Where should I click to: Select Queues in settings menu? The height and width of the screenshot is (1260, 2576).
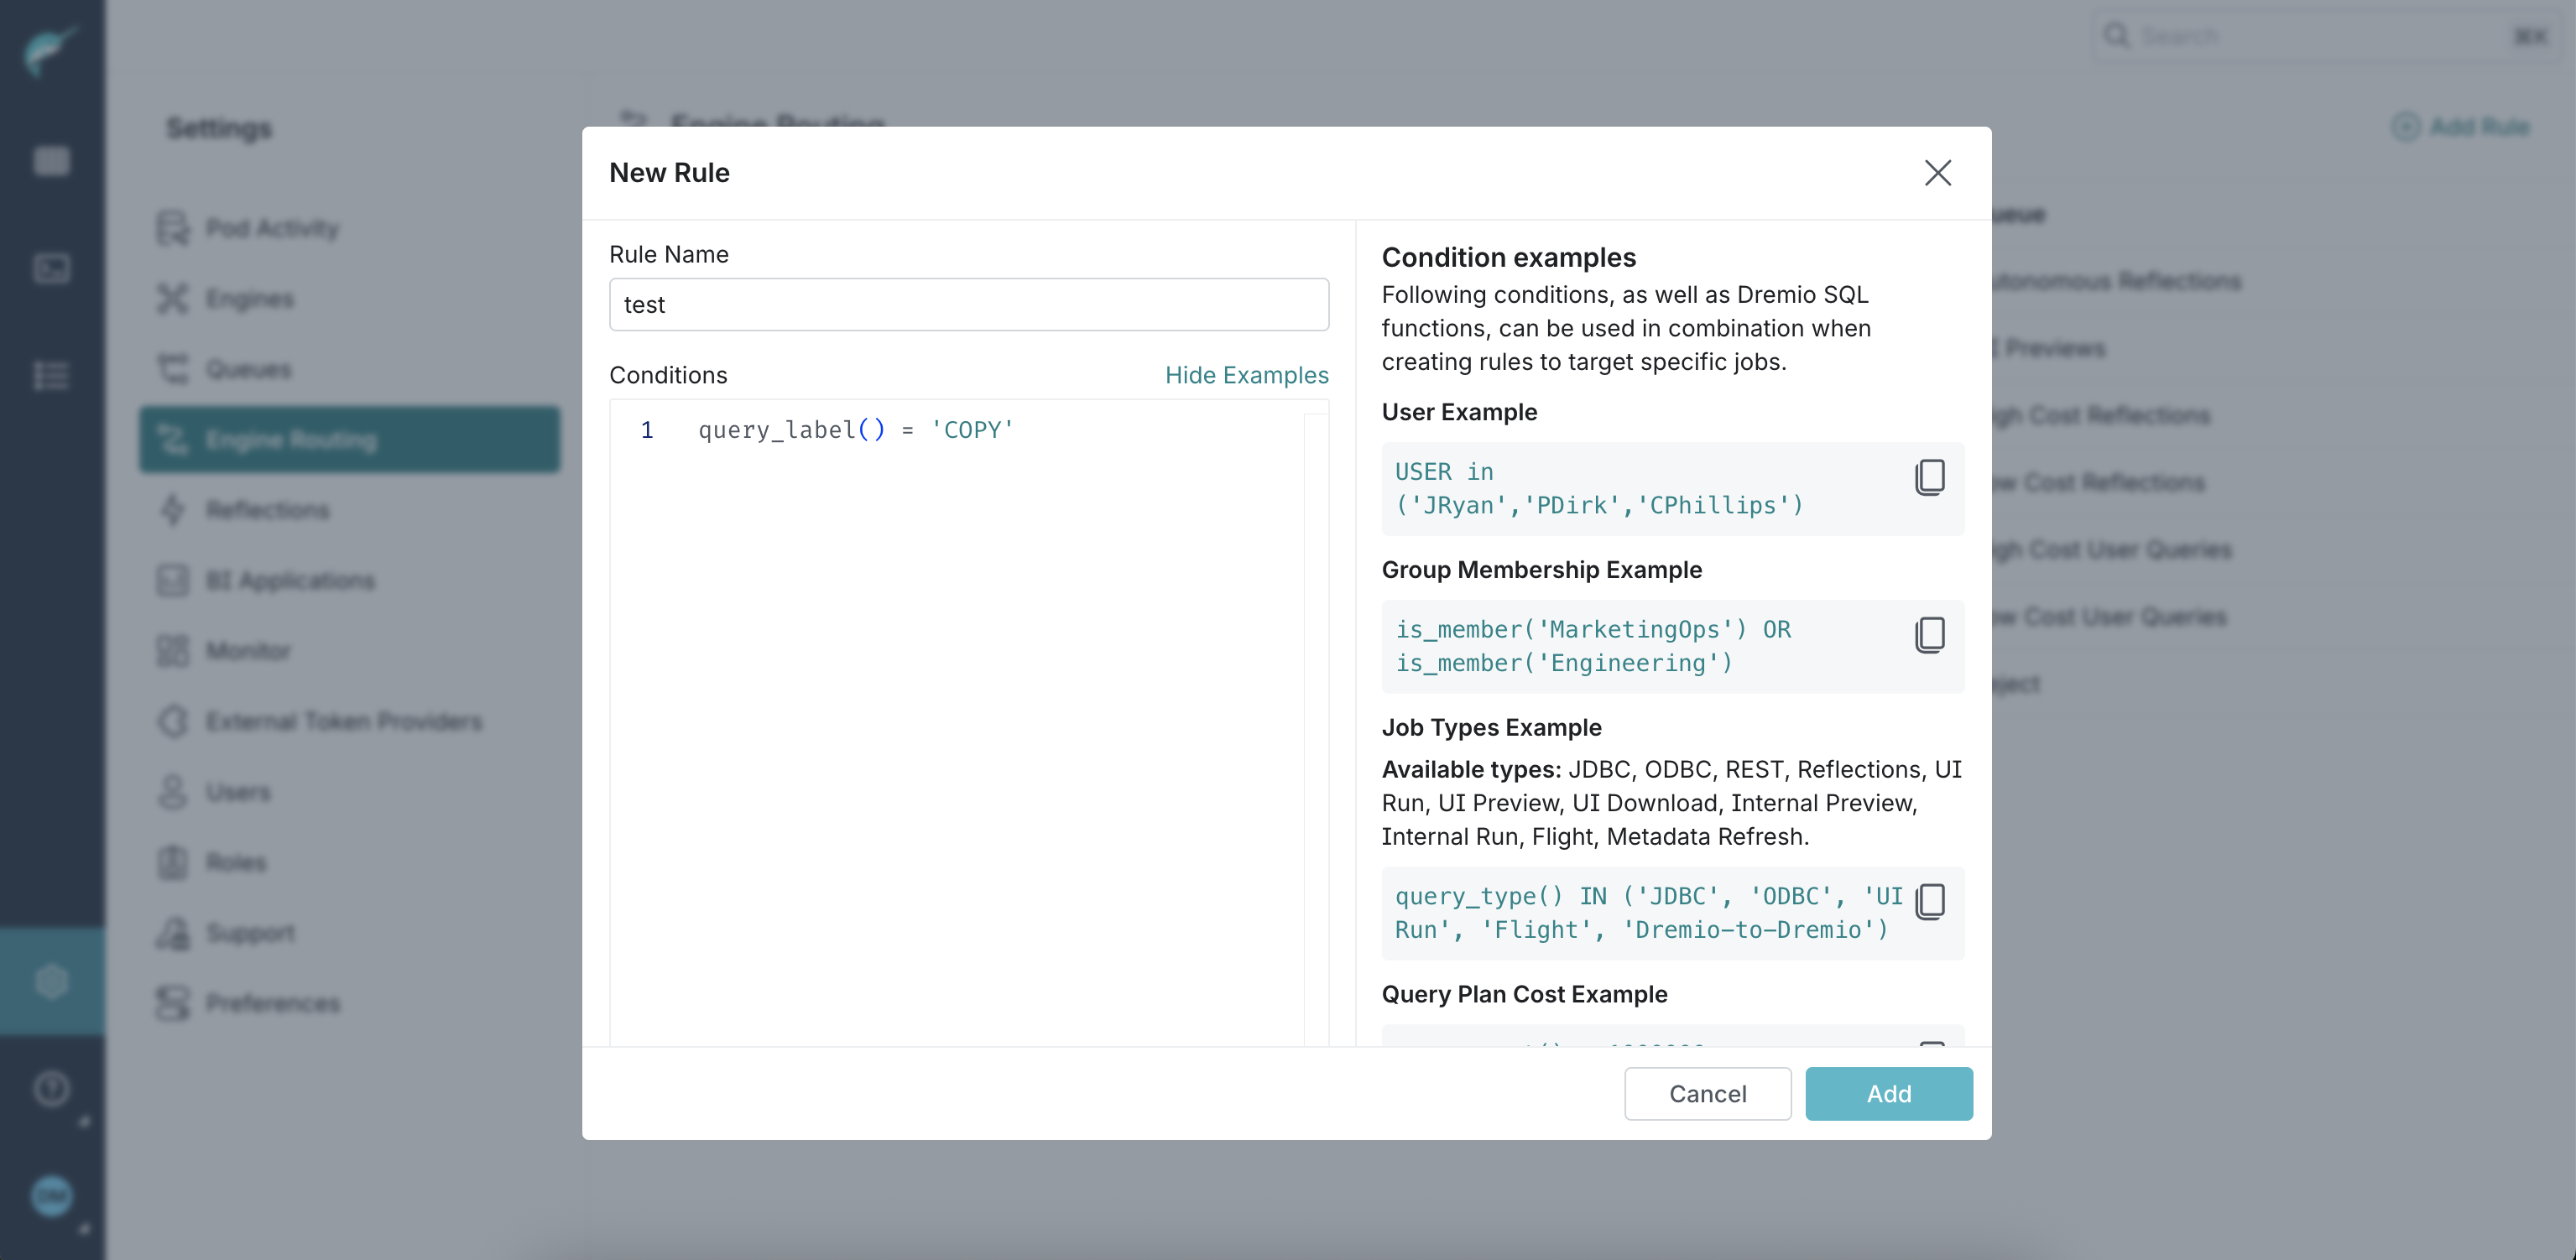(248, 370)
